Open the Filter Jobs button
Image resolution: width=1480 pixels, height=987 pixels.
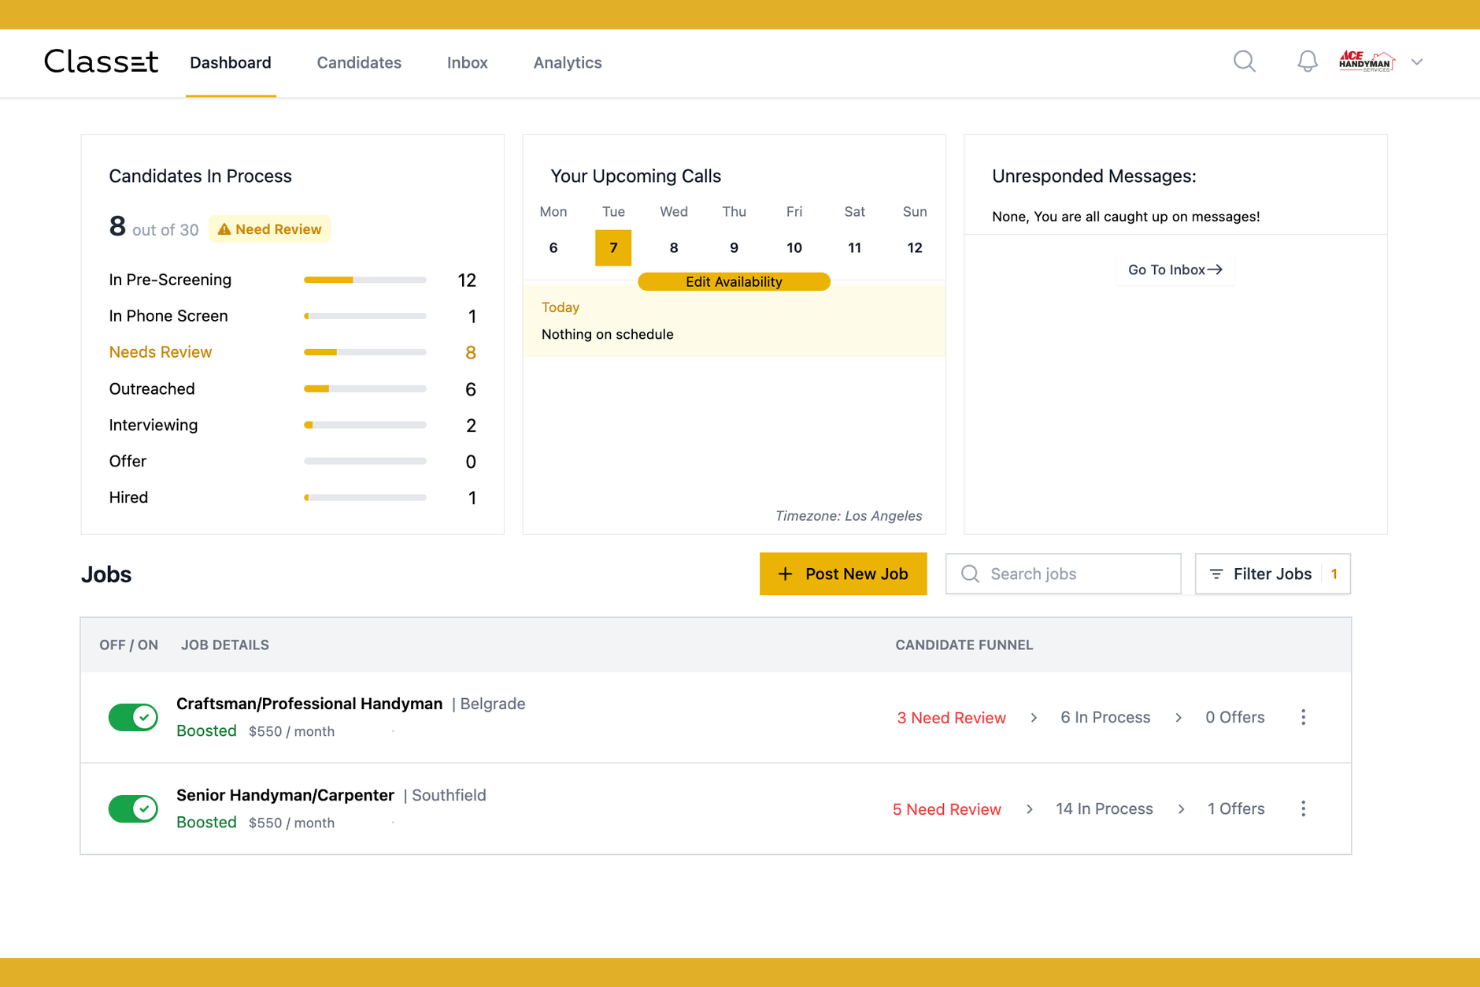point(1273,574)
